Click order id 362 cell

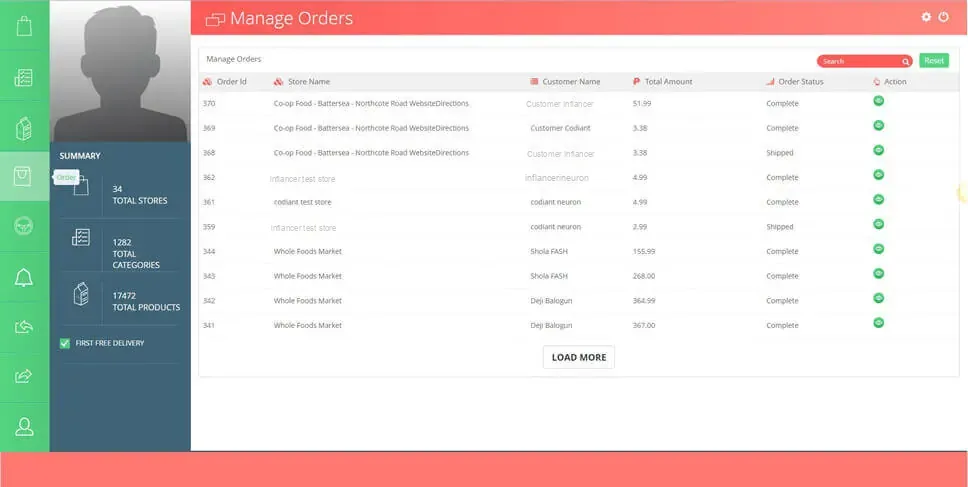coord(209,178)
